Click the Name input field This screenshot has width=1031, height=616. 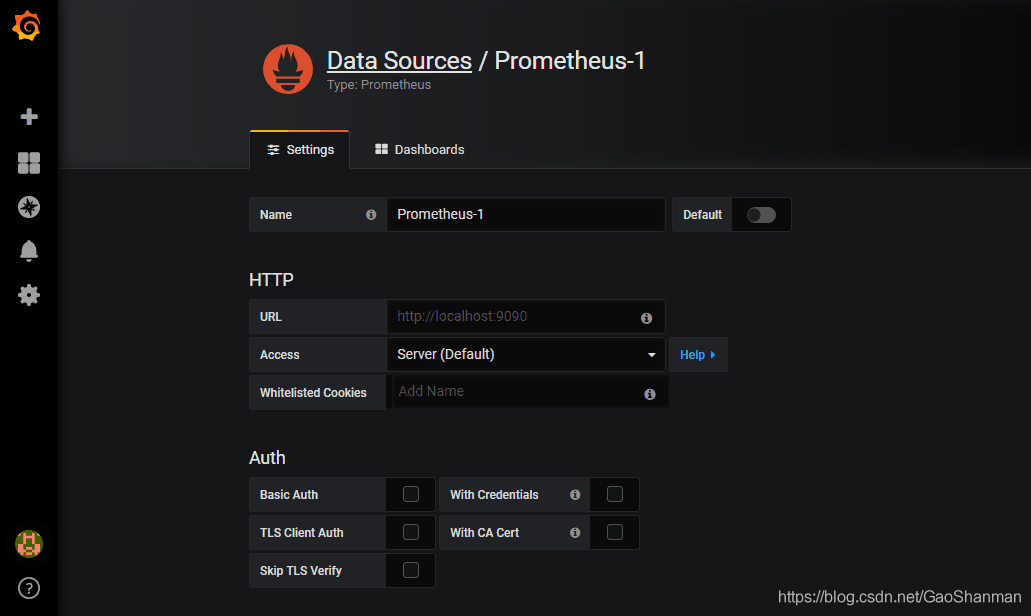click(526, 214)
